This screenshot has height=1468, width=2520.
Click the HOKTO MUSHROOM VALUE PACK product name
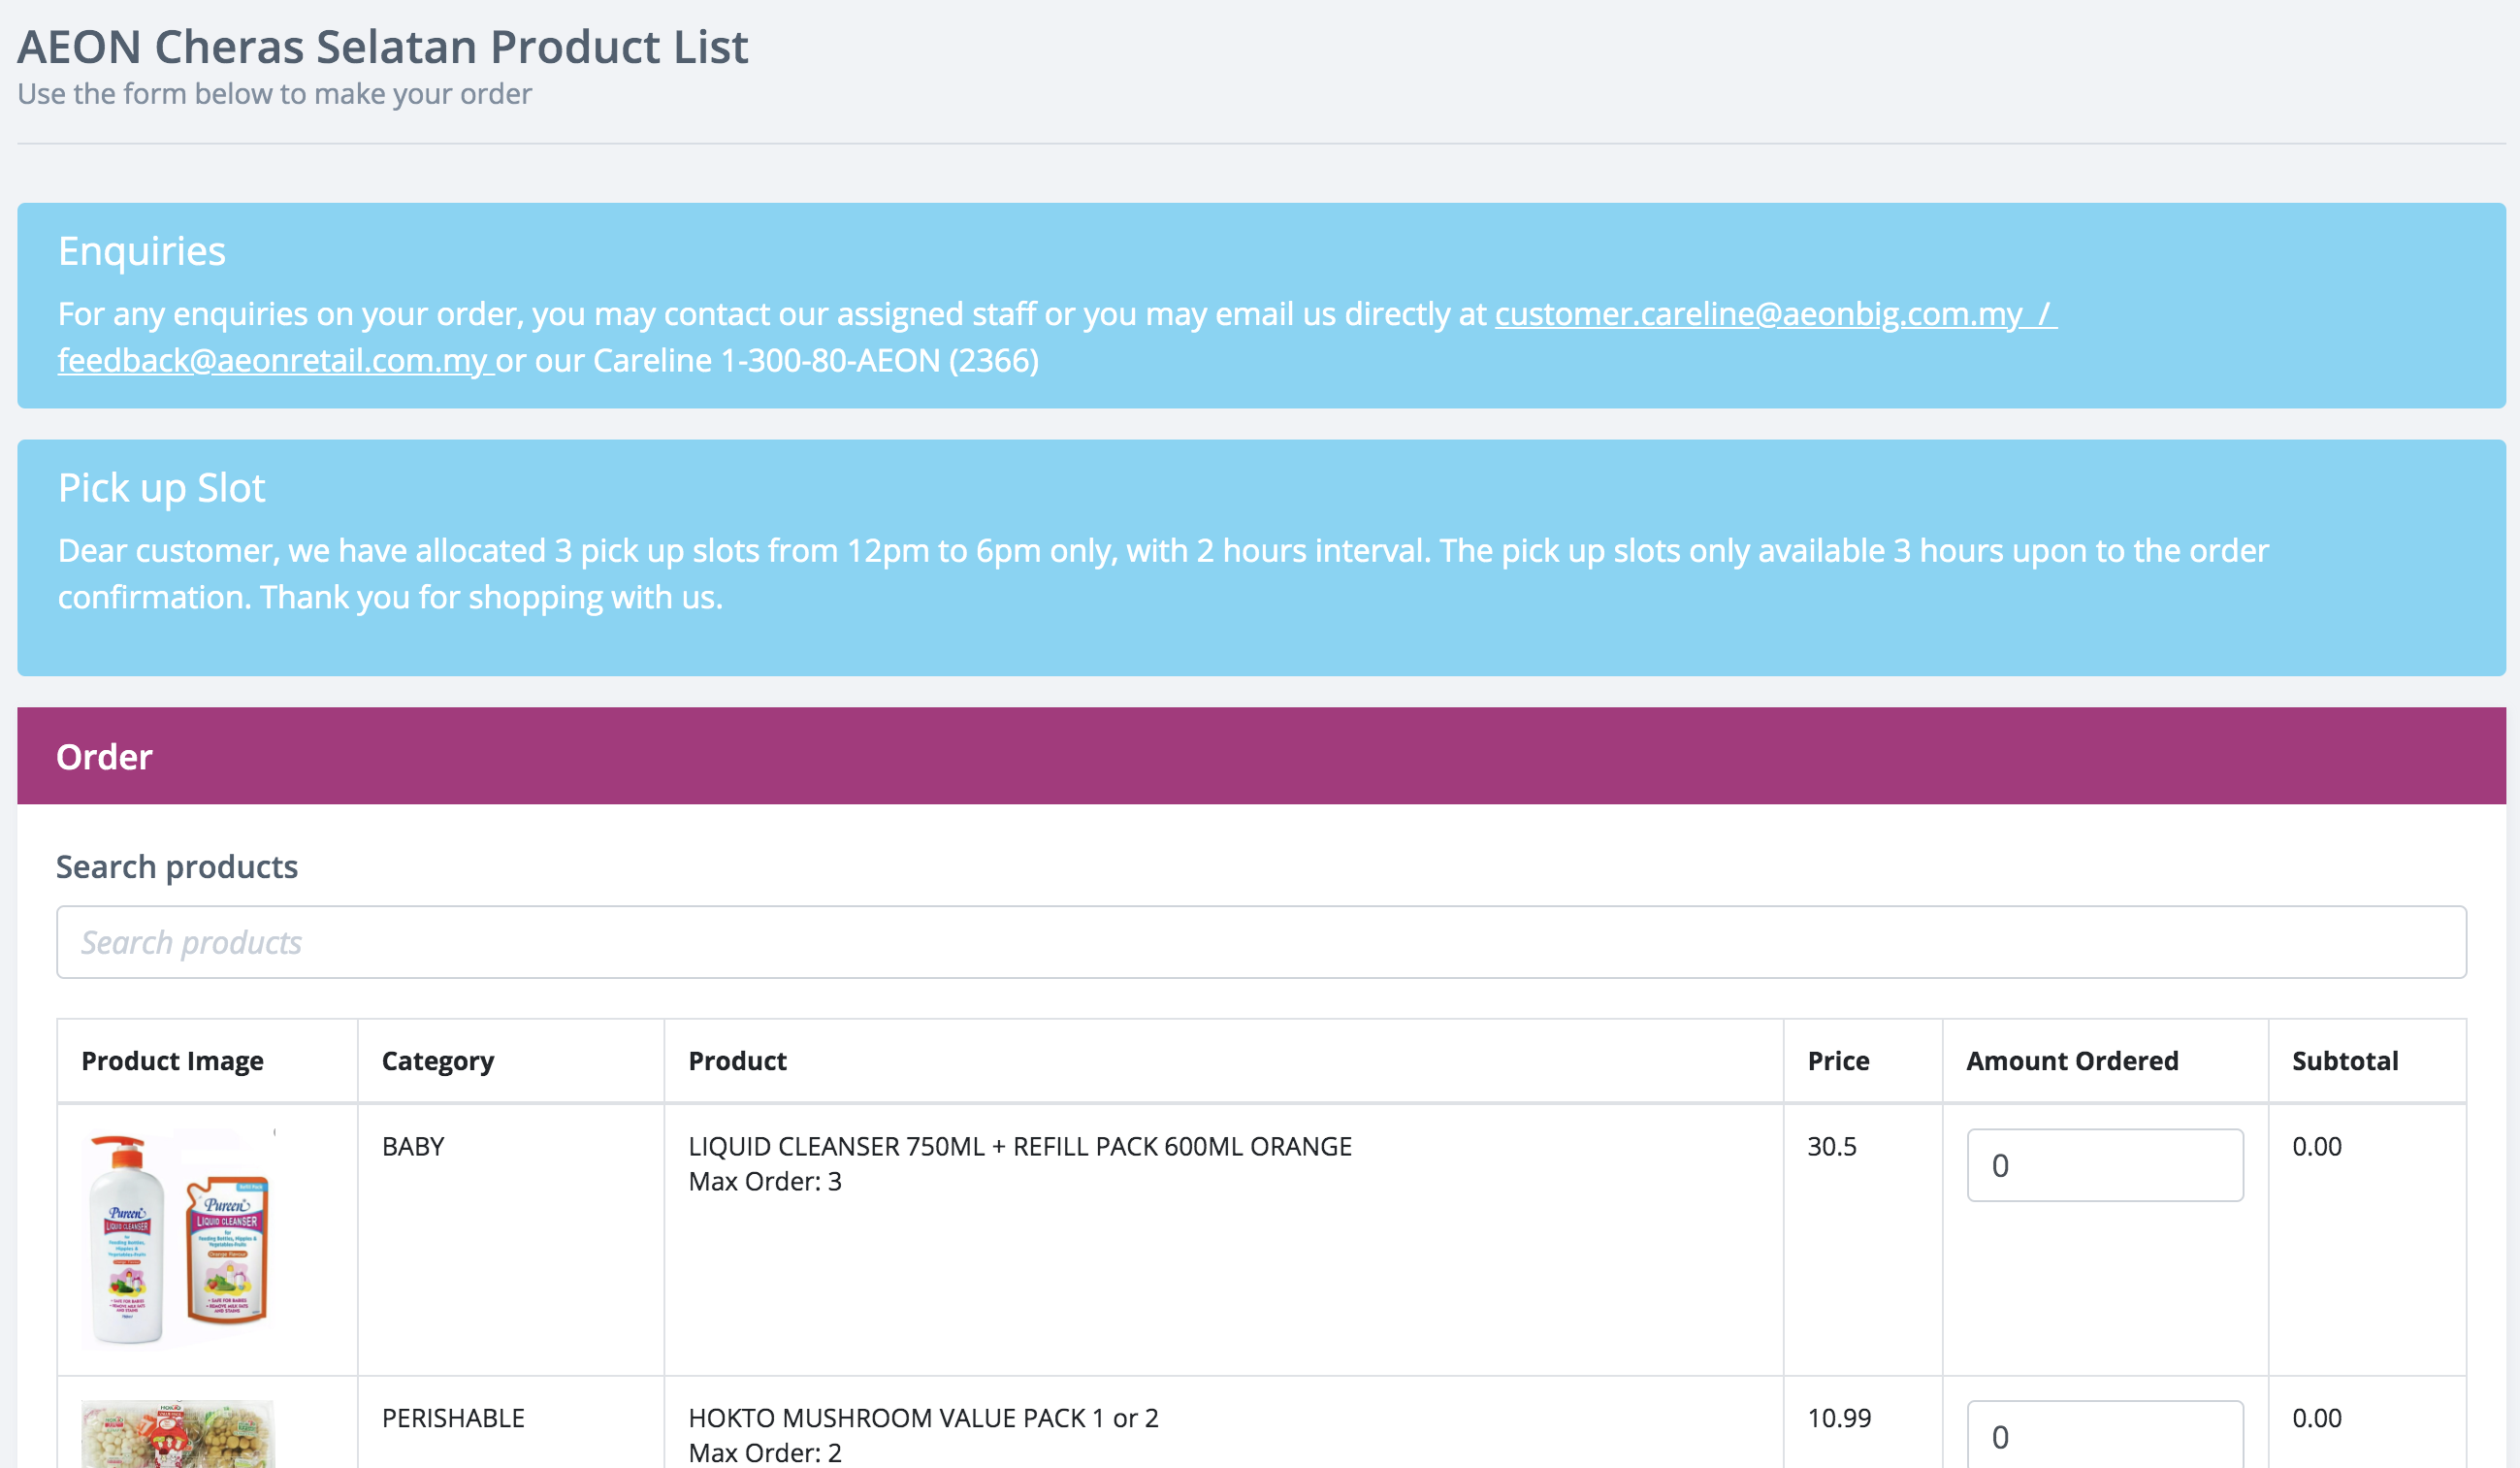[922, 1418]
